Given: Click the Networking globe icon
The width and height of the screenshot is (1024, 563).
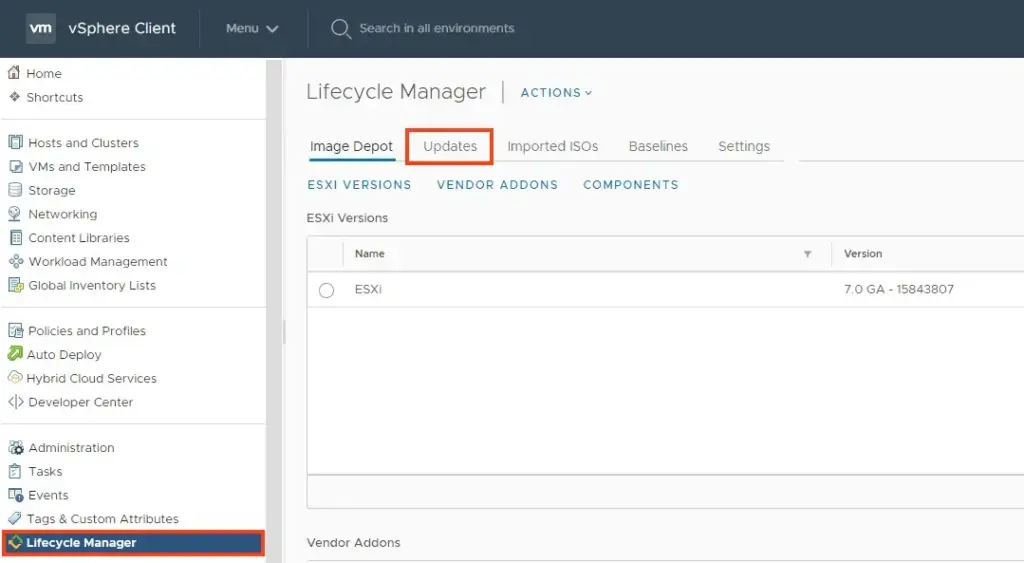Looking at the screenshot, I should click(x=14, y=214).
